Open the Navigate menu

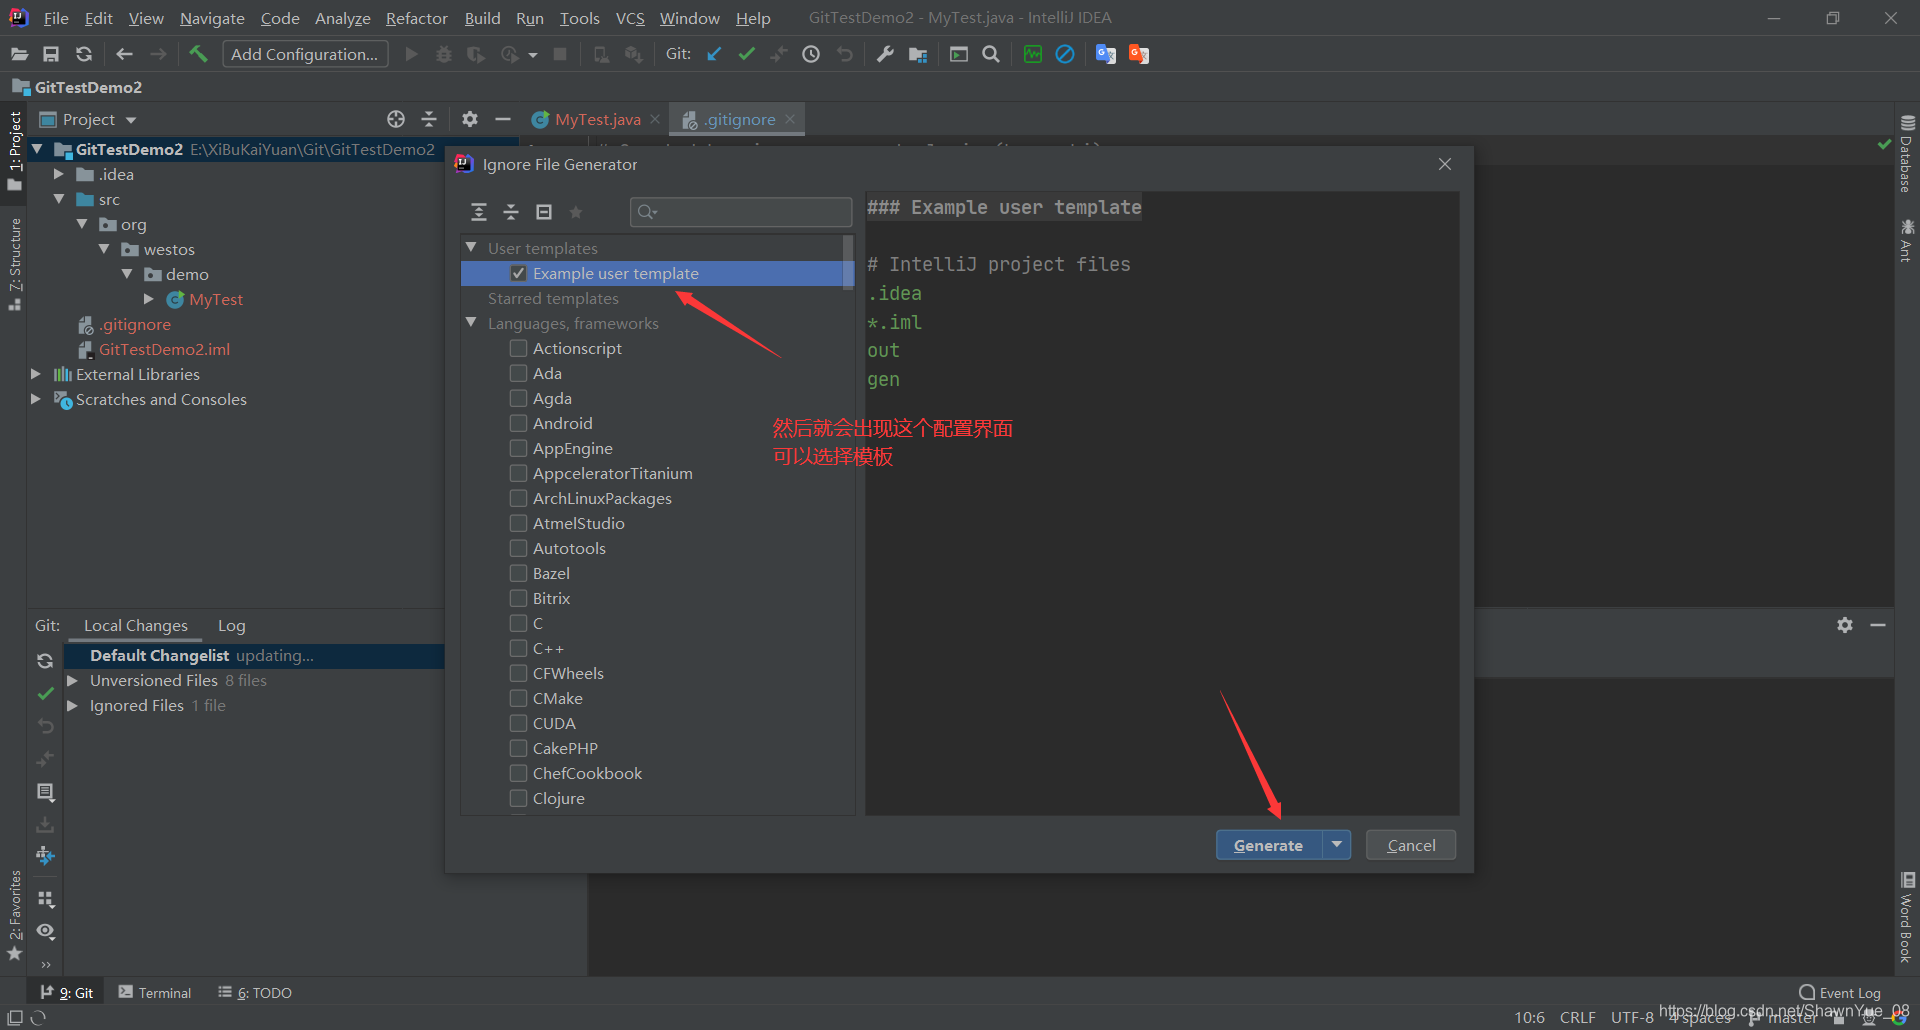tap(212, 18)
